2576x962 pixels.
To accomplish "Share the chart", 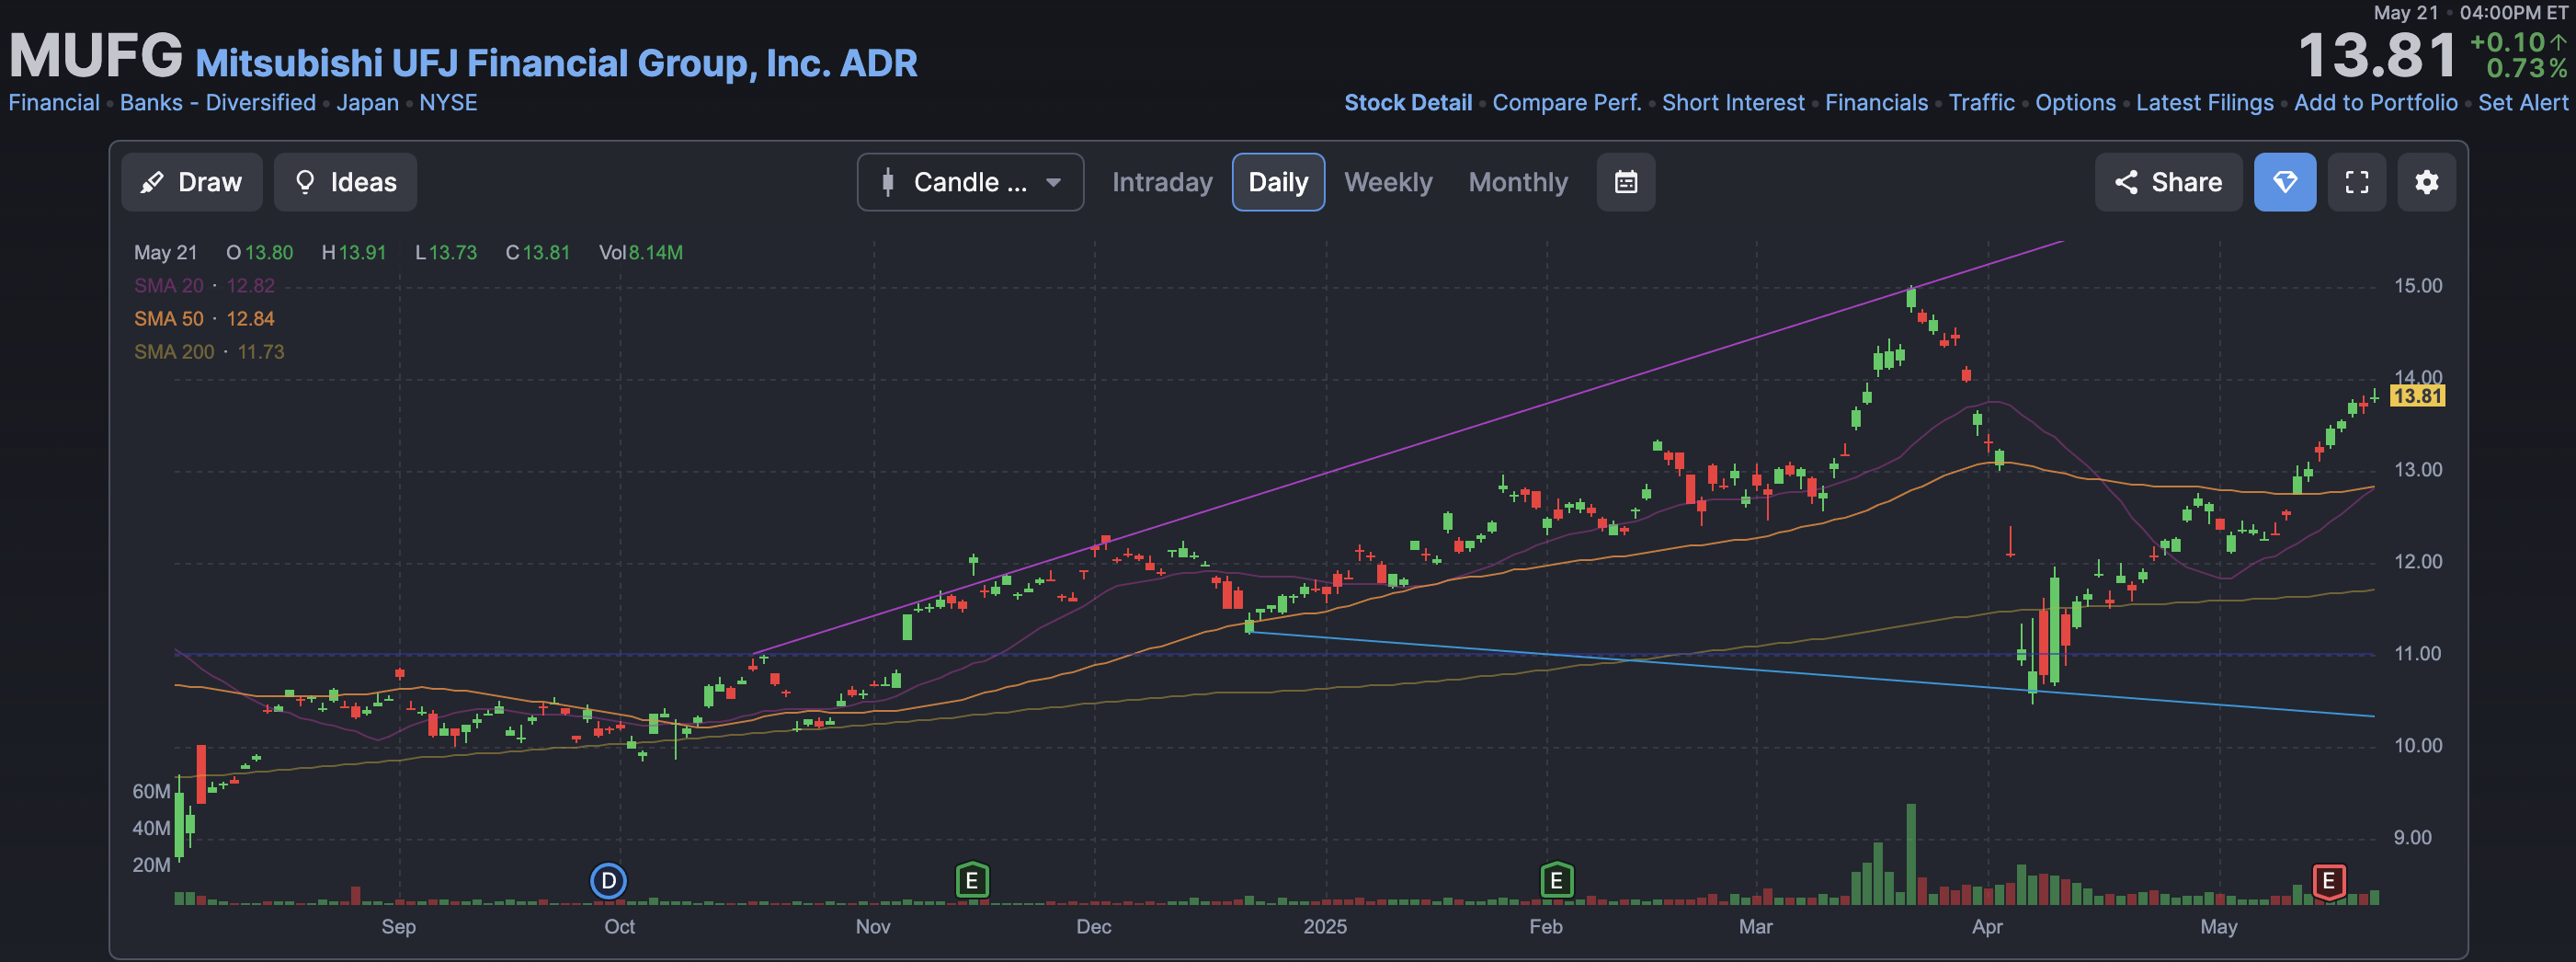I will coord(2168,182).
